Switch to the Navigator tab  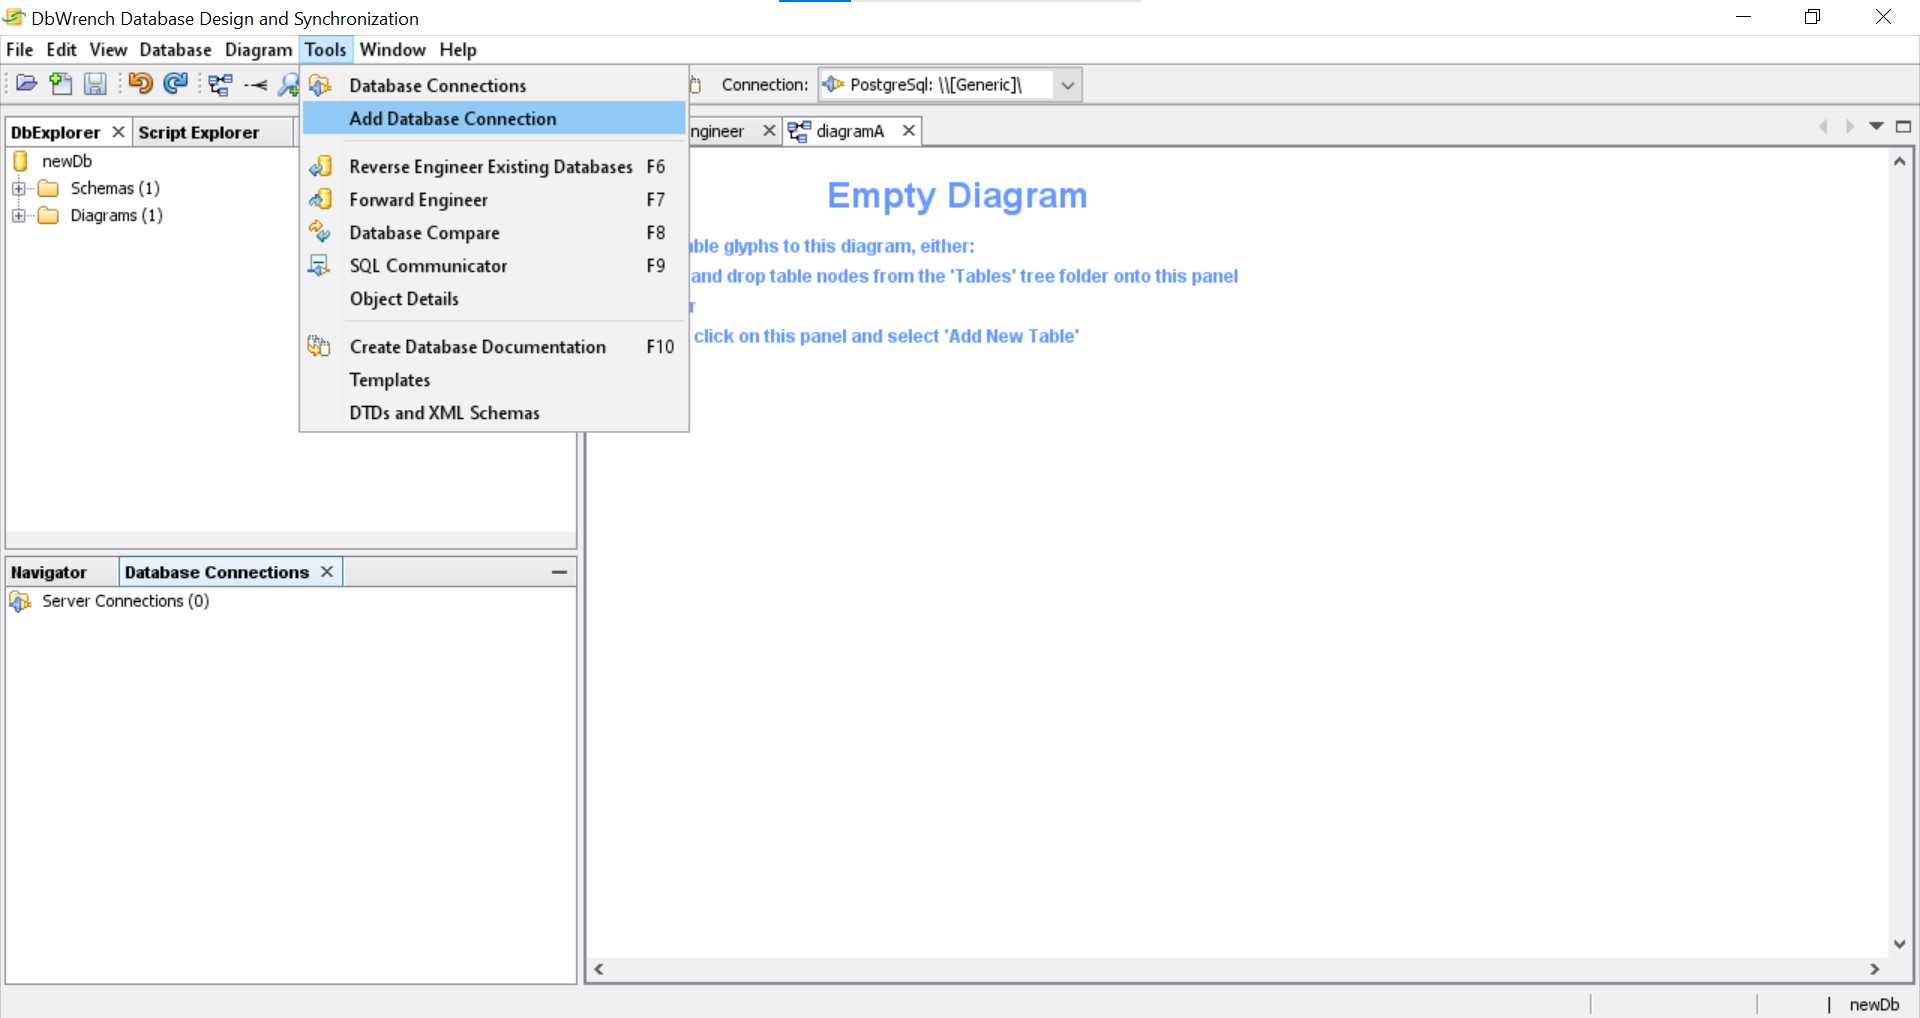point(49,572)
